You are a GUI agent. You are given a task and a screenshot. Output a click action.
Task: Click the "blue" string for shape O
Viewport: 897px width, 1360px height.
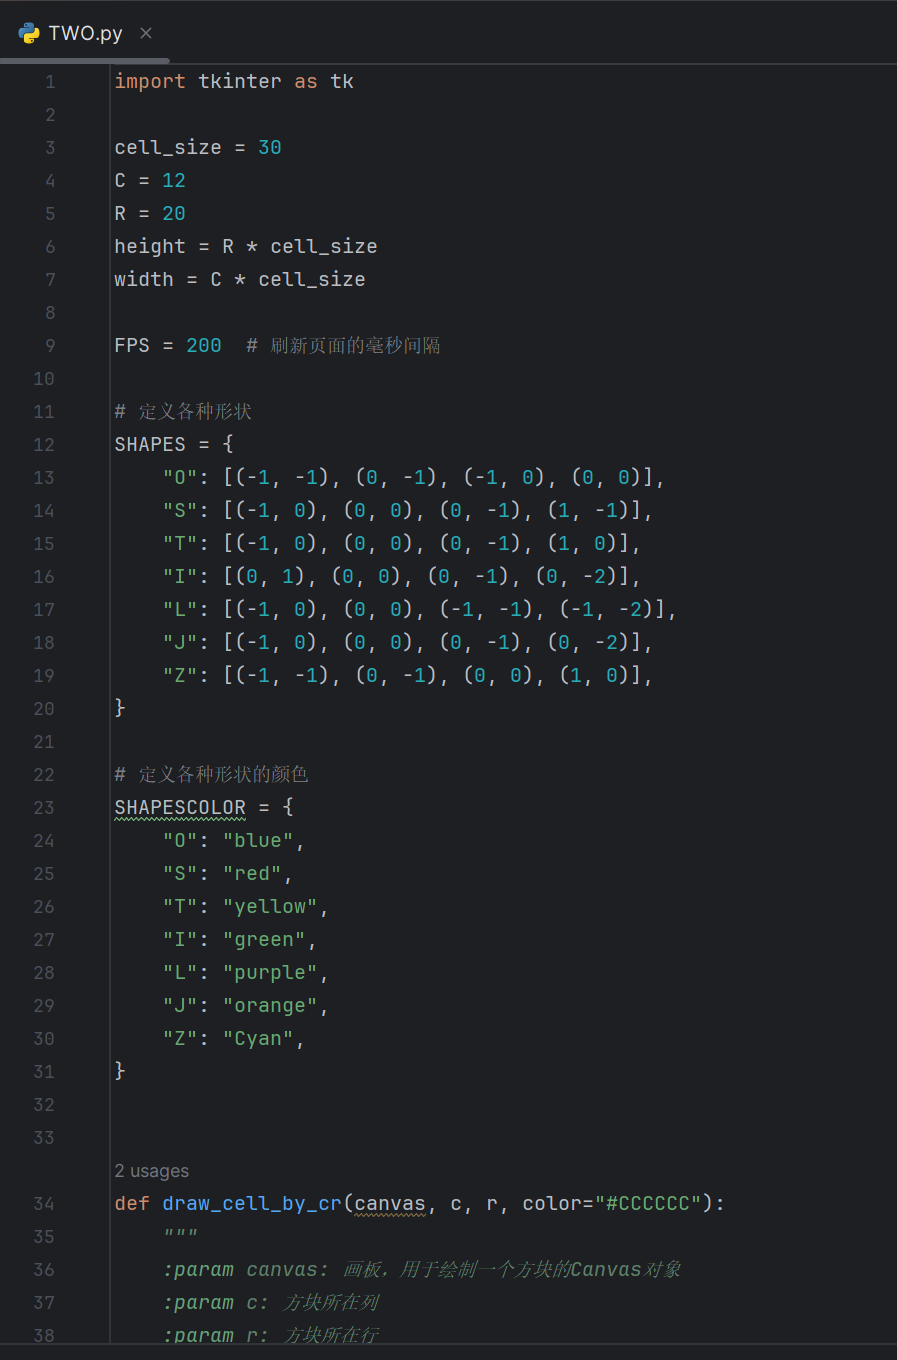pos(258,840)
